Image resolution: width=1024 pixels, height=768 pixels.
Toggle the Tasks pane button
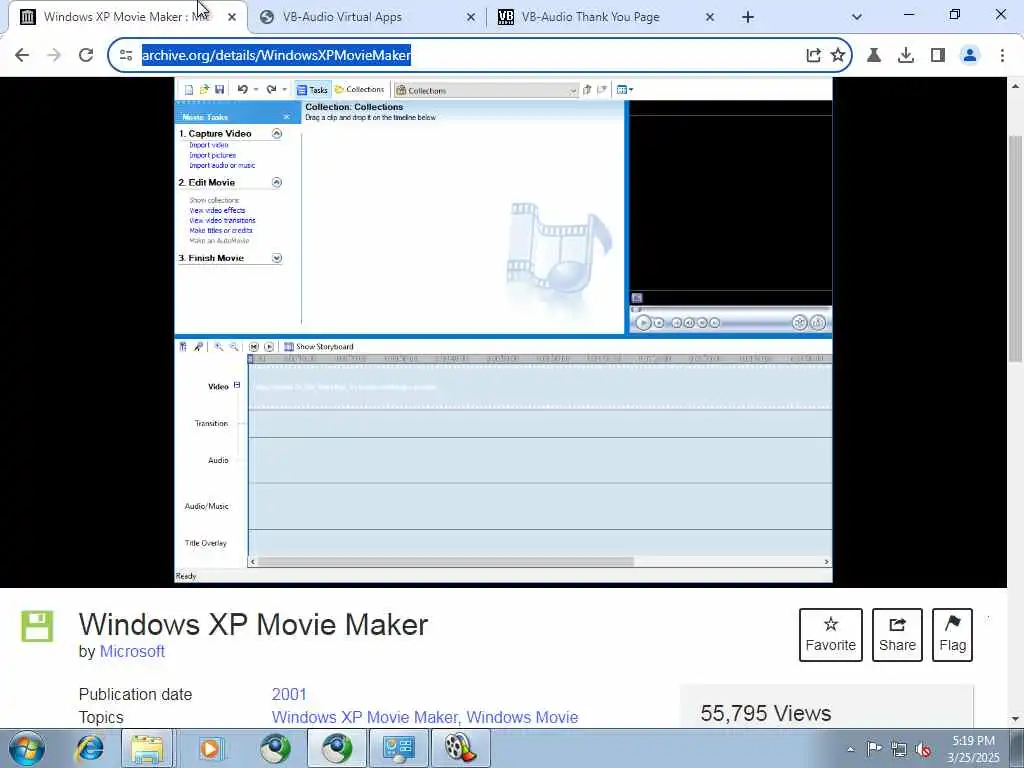pyautogui.click(x=312, y=89)
